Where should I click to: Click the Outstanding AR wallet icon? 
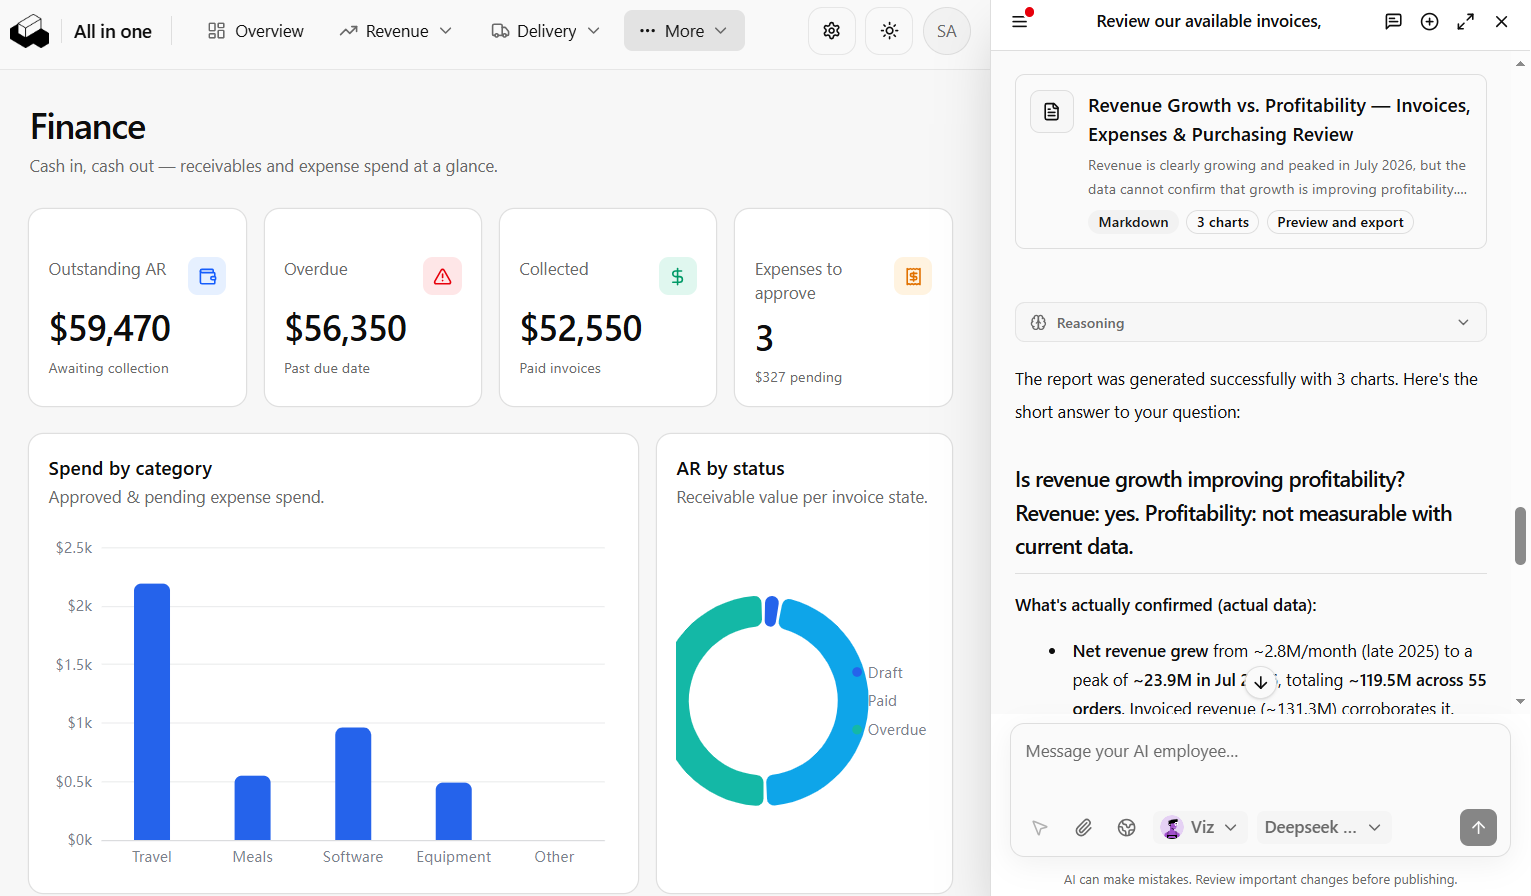click(x=207, y=276)
